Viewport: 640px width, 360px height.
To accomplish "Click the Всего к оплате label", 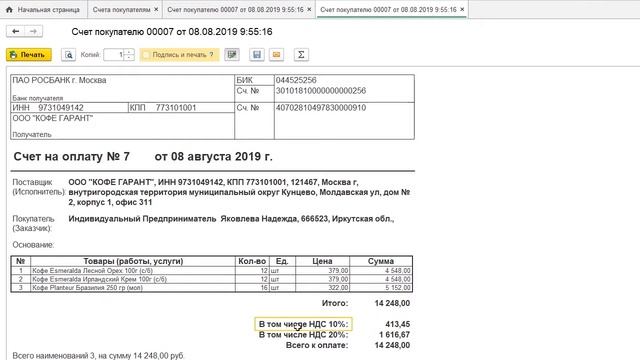I will [x=317, y=345].
